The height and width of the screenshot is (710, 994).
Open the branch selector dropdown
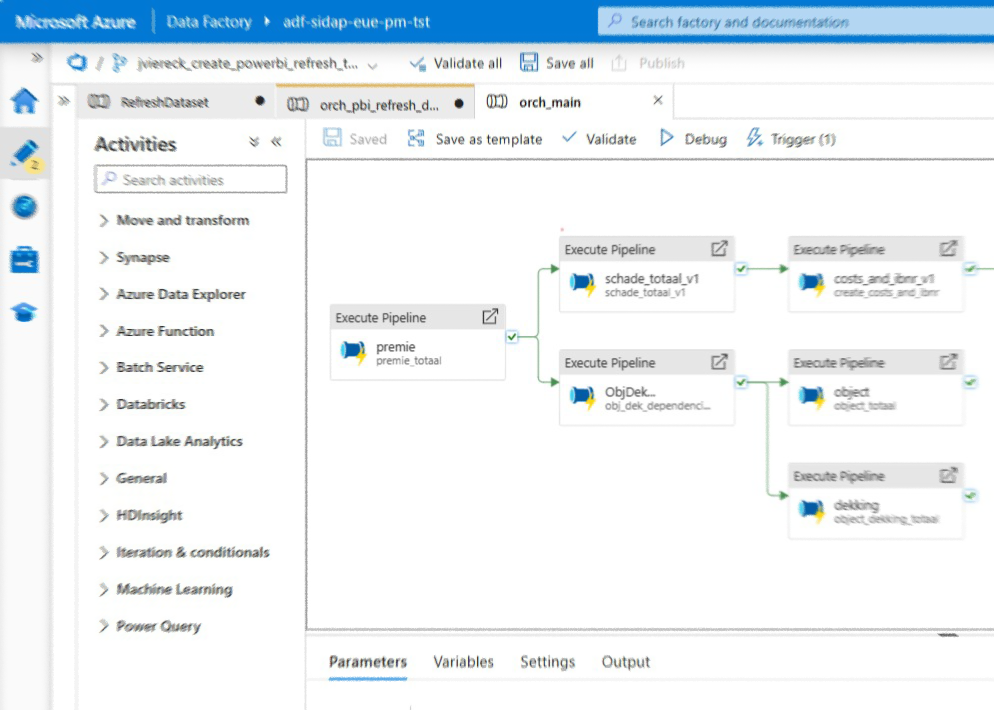[x=373, y=65]
